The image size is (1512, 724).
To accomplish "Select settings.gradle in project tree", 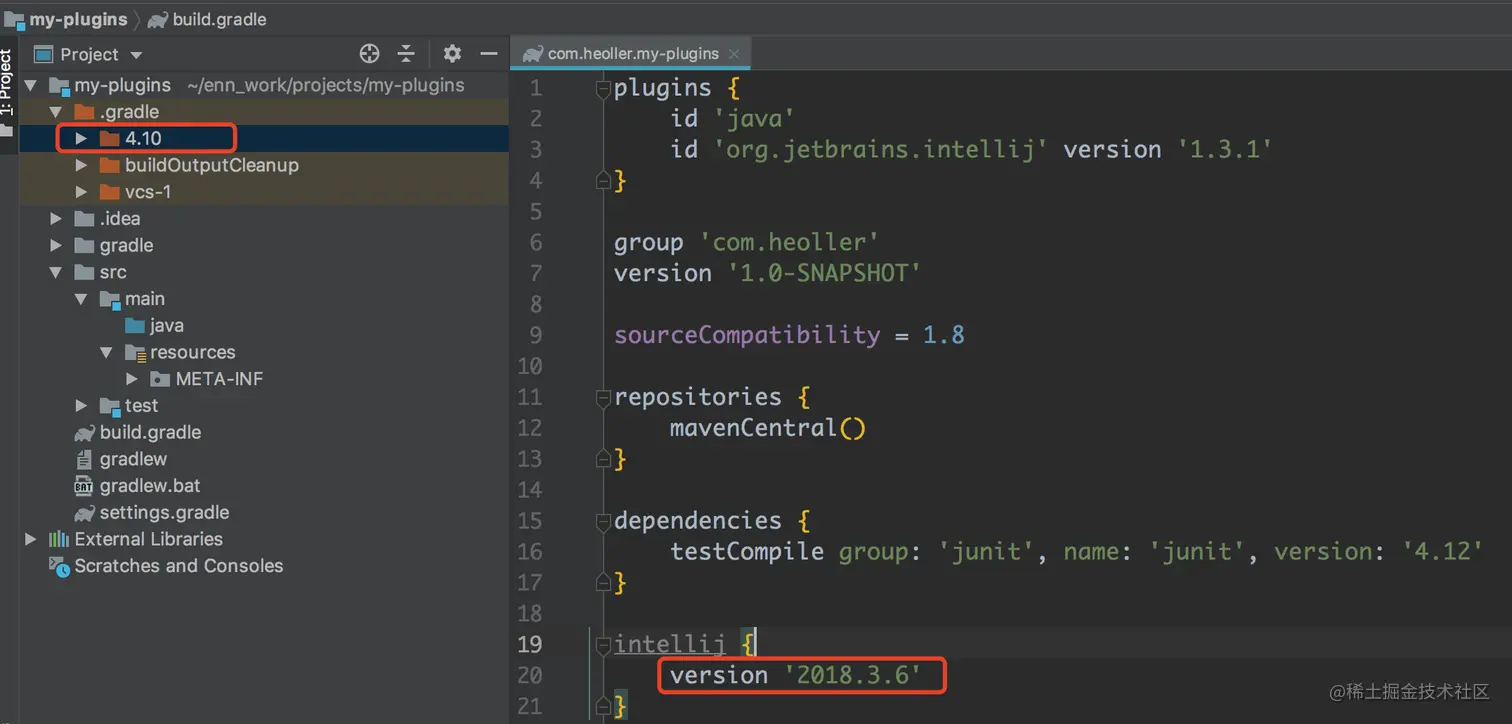I will click(264, 512).
